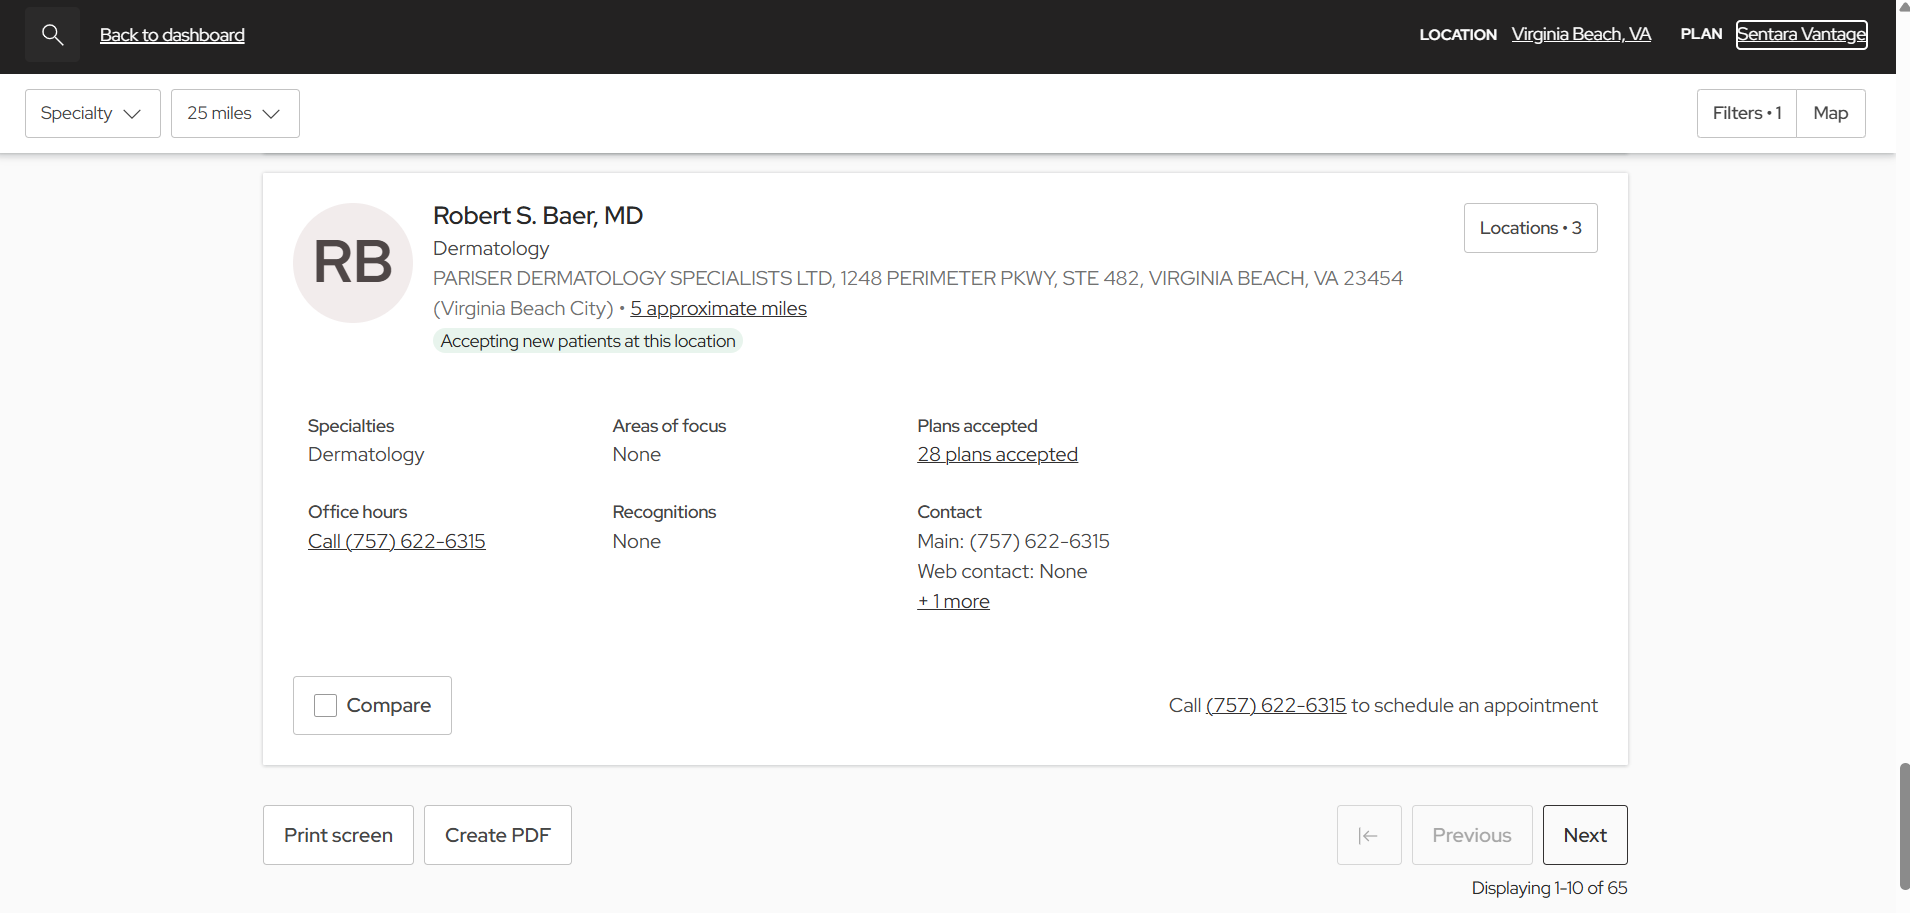This screenshot has height=913, width=1910.
Task: Click the RB avatar for Robert S. Baer
Action: [x=352, y=262]
